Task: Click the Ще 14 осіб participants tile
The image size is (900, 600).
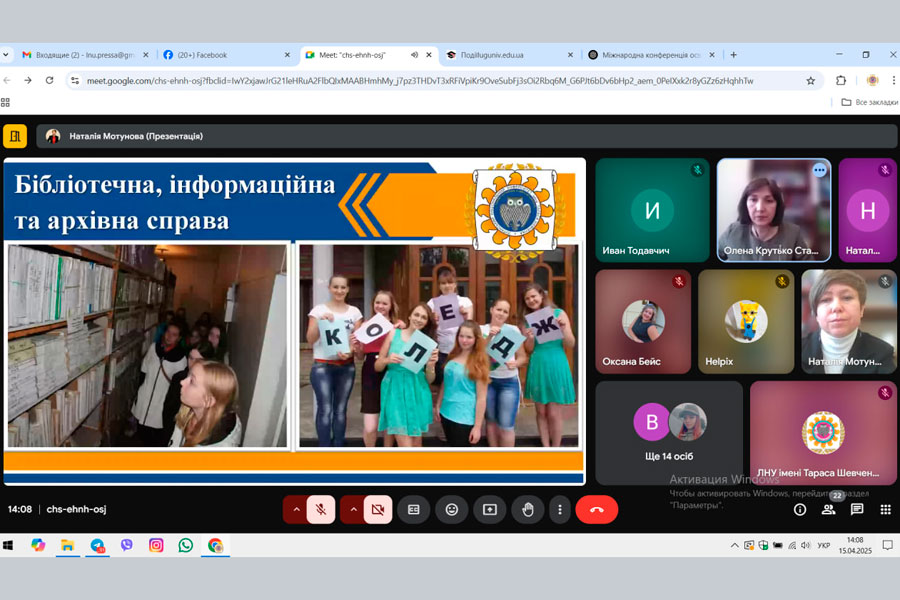Action: [669, 432]
